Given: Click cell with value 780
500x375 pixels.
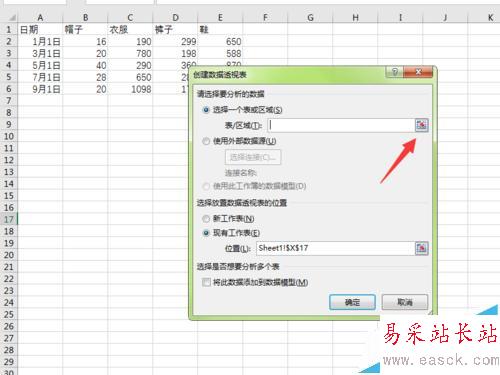Looking at the screenshot, I should pyautogui.click(x=130, y=53).
